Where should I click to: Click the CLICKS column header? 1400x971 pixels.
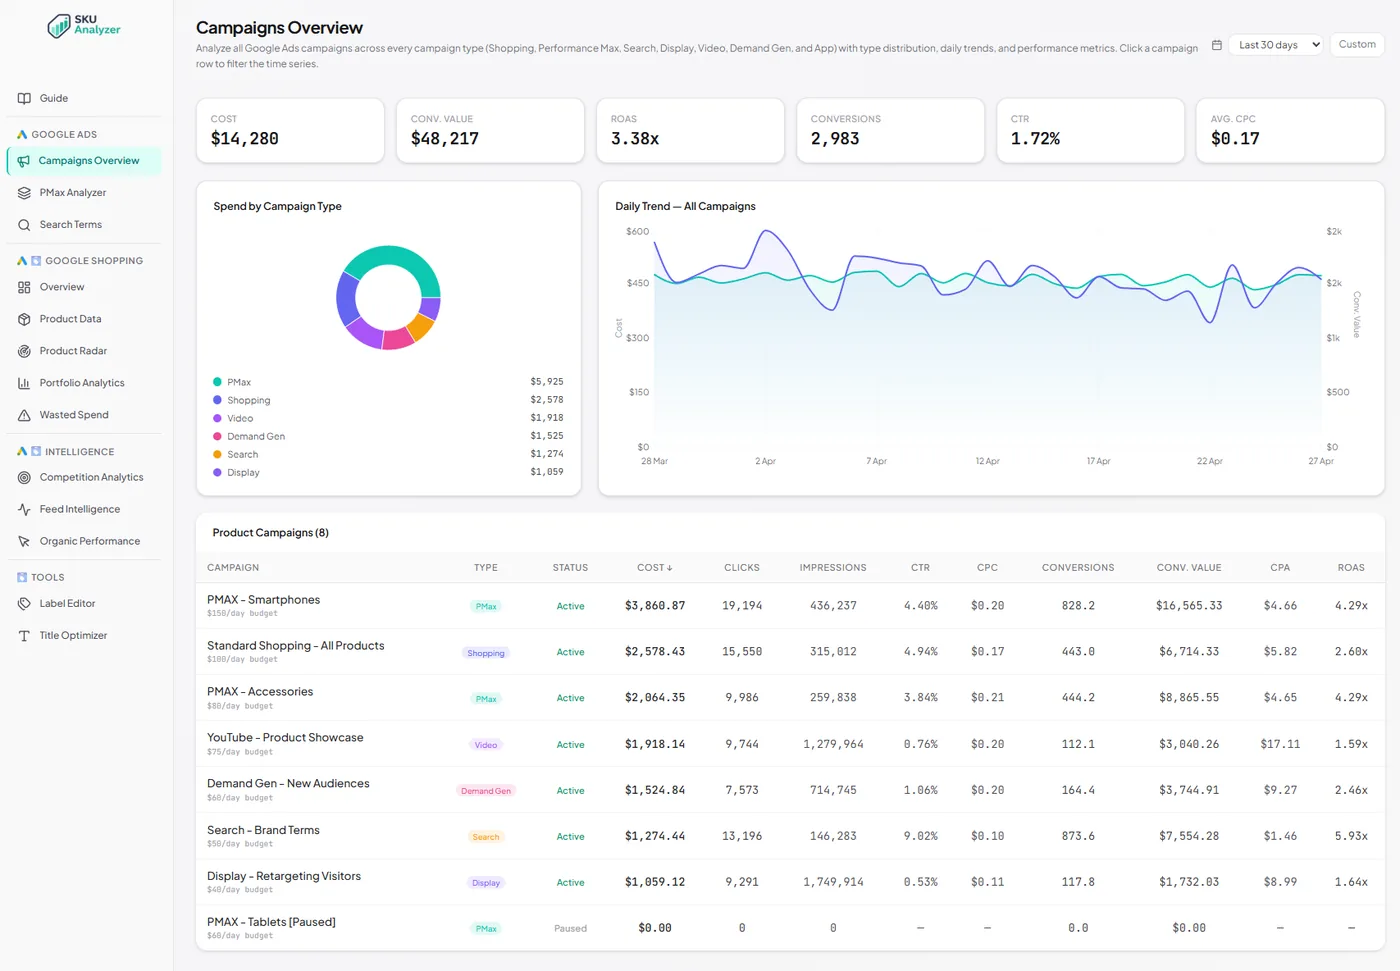[x=742, y=567]
